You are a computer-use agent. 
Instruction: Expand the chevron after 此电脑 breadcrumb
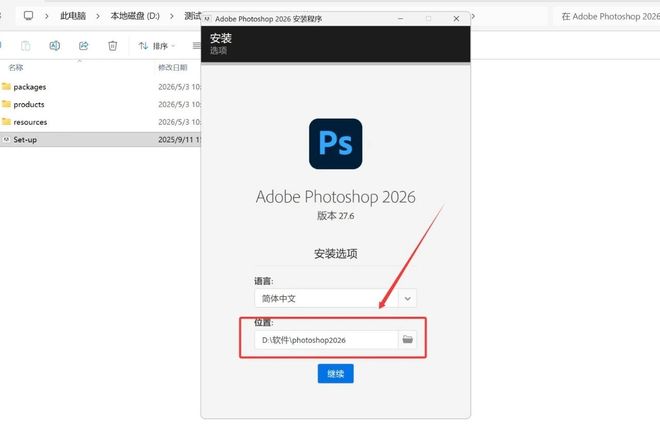tap(98, 16)
